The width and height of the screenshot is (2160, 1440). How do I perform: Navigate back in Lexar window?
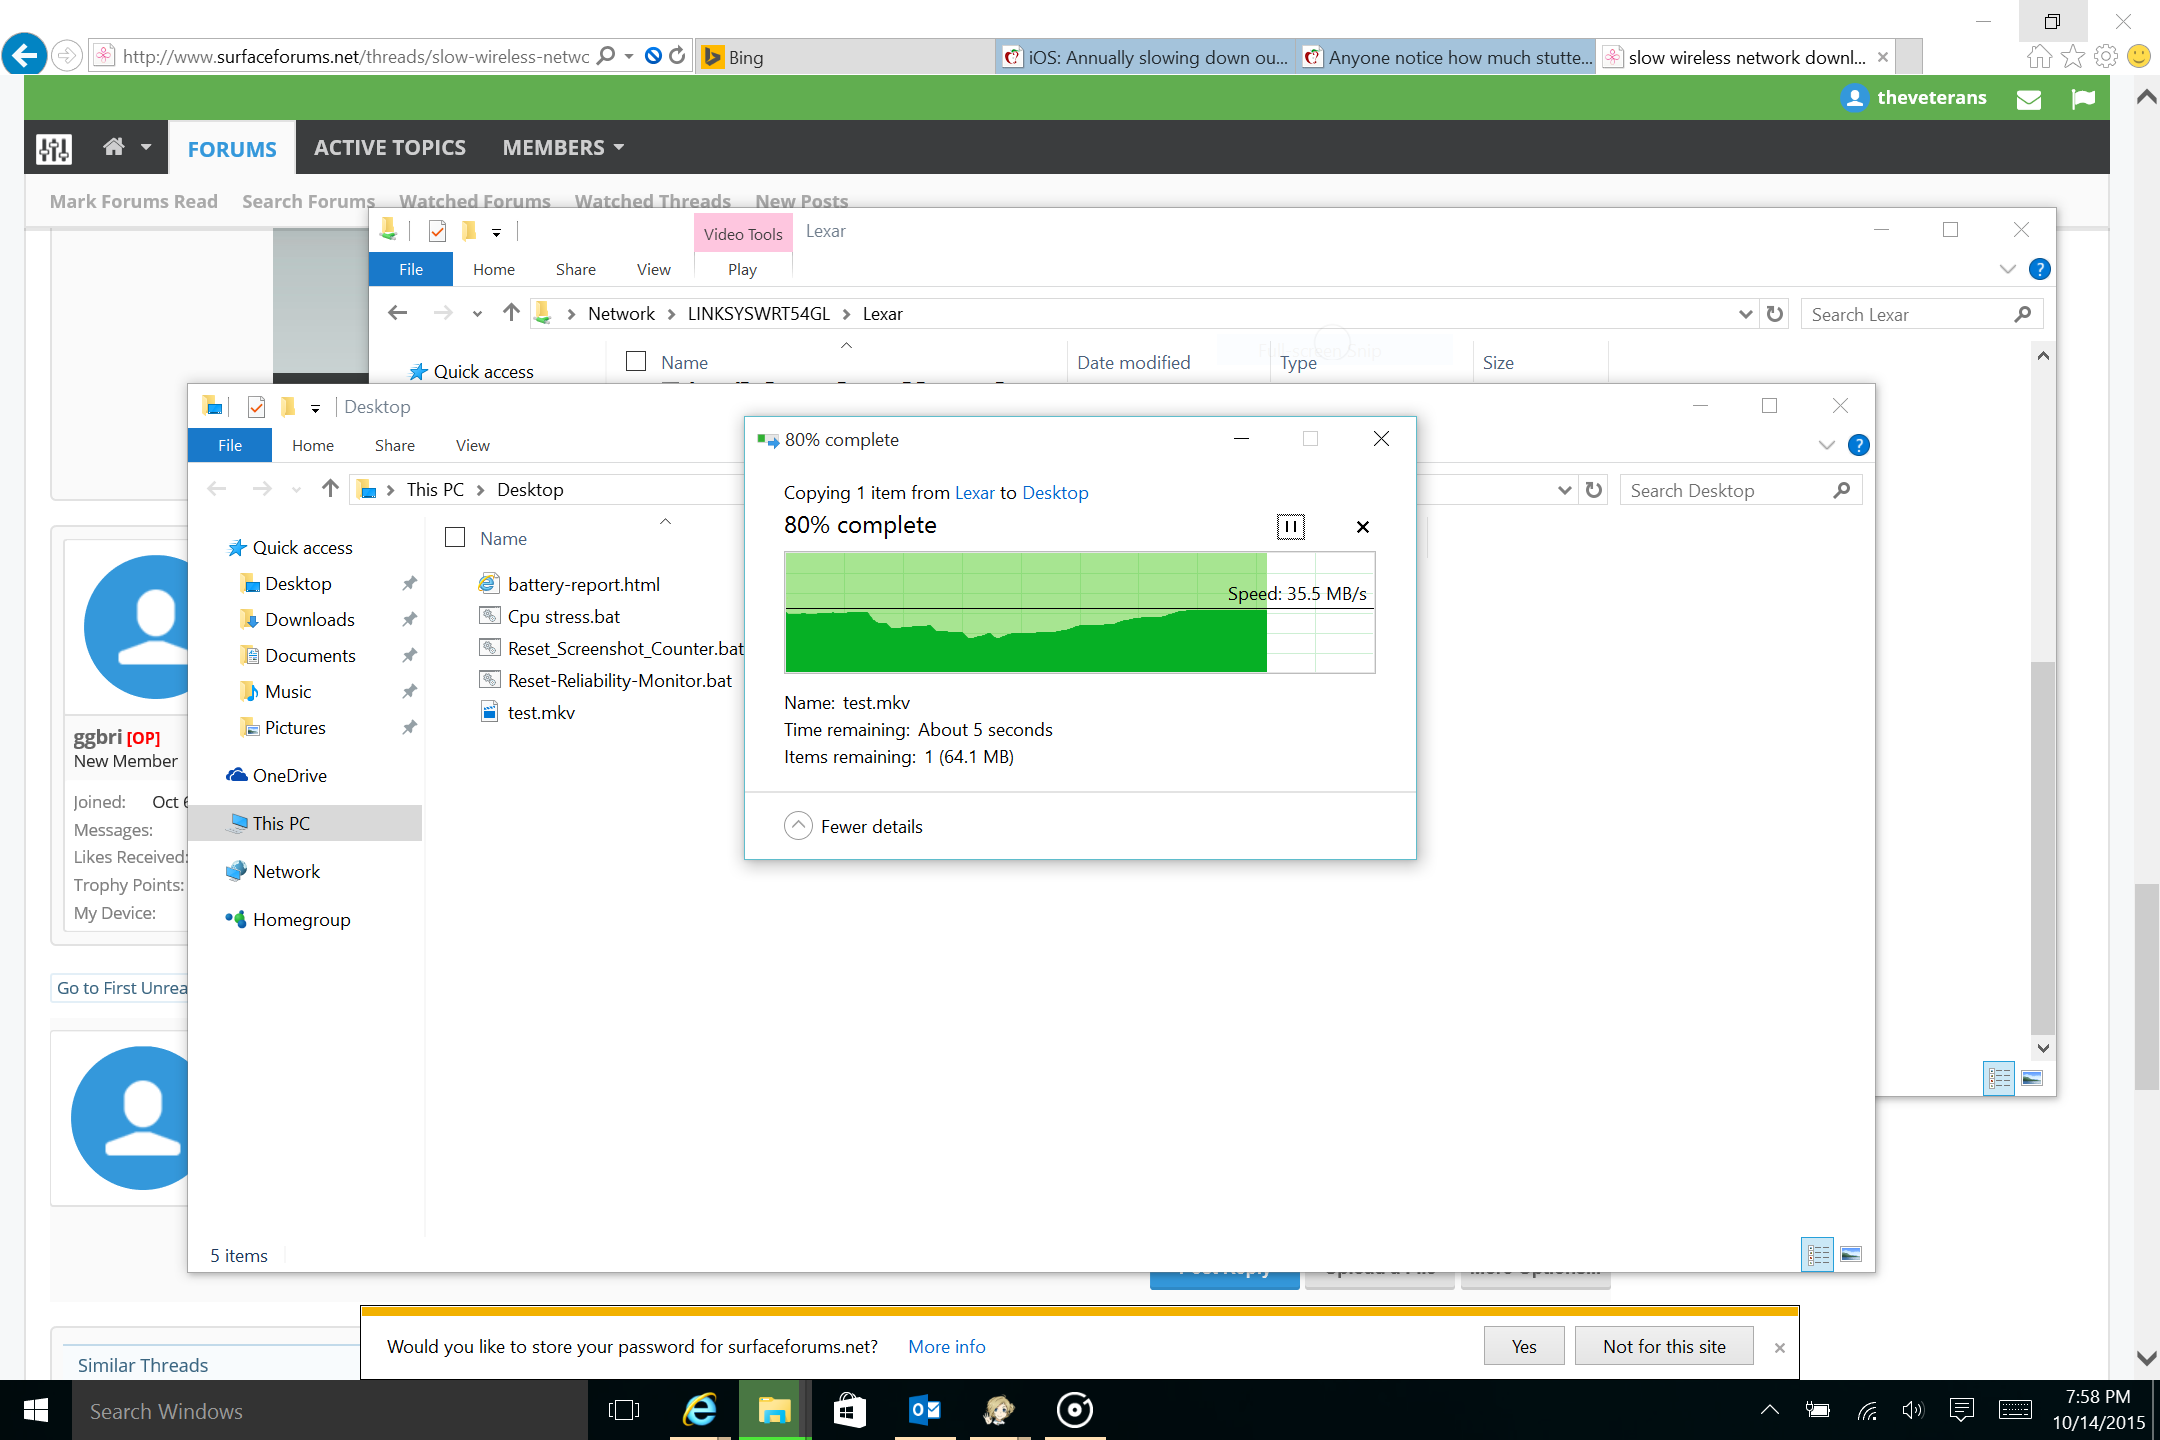click(x=398, y=313)
